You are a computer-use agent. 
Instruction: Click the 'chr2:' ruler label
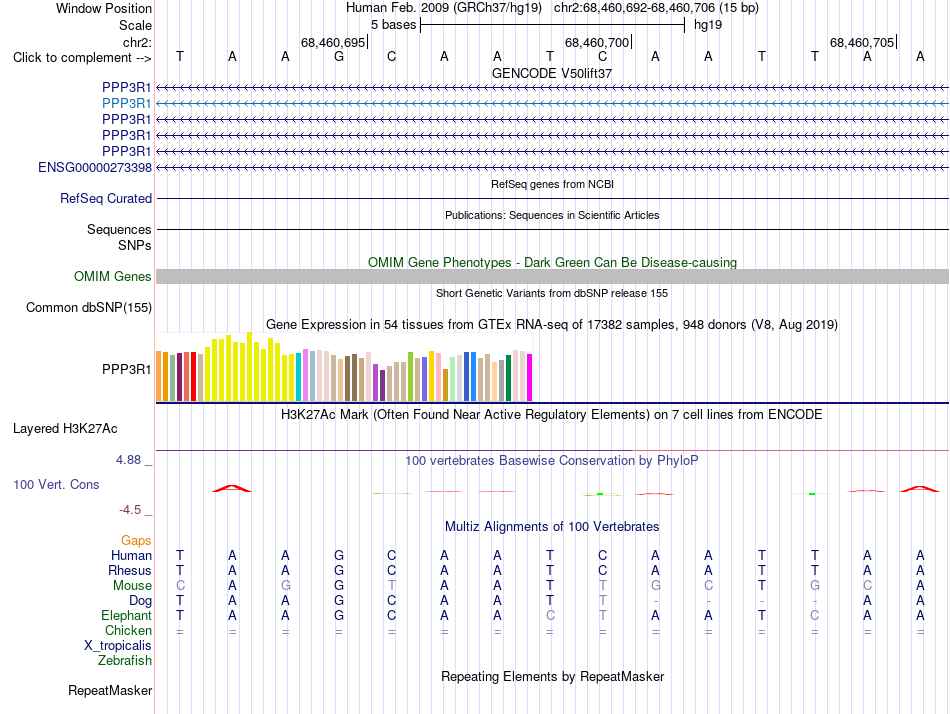coord(137,42)
